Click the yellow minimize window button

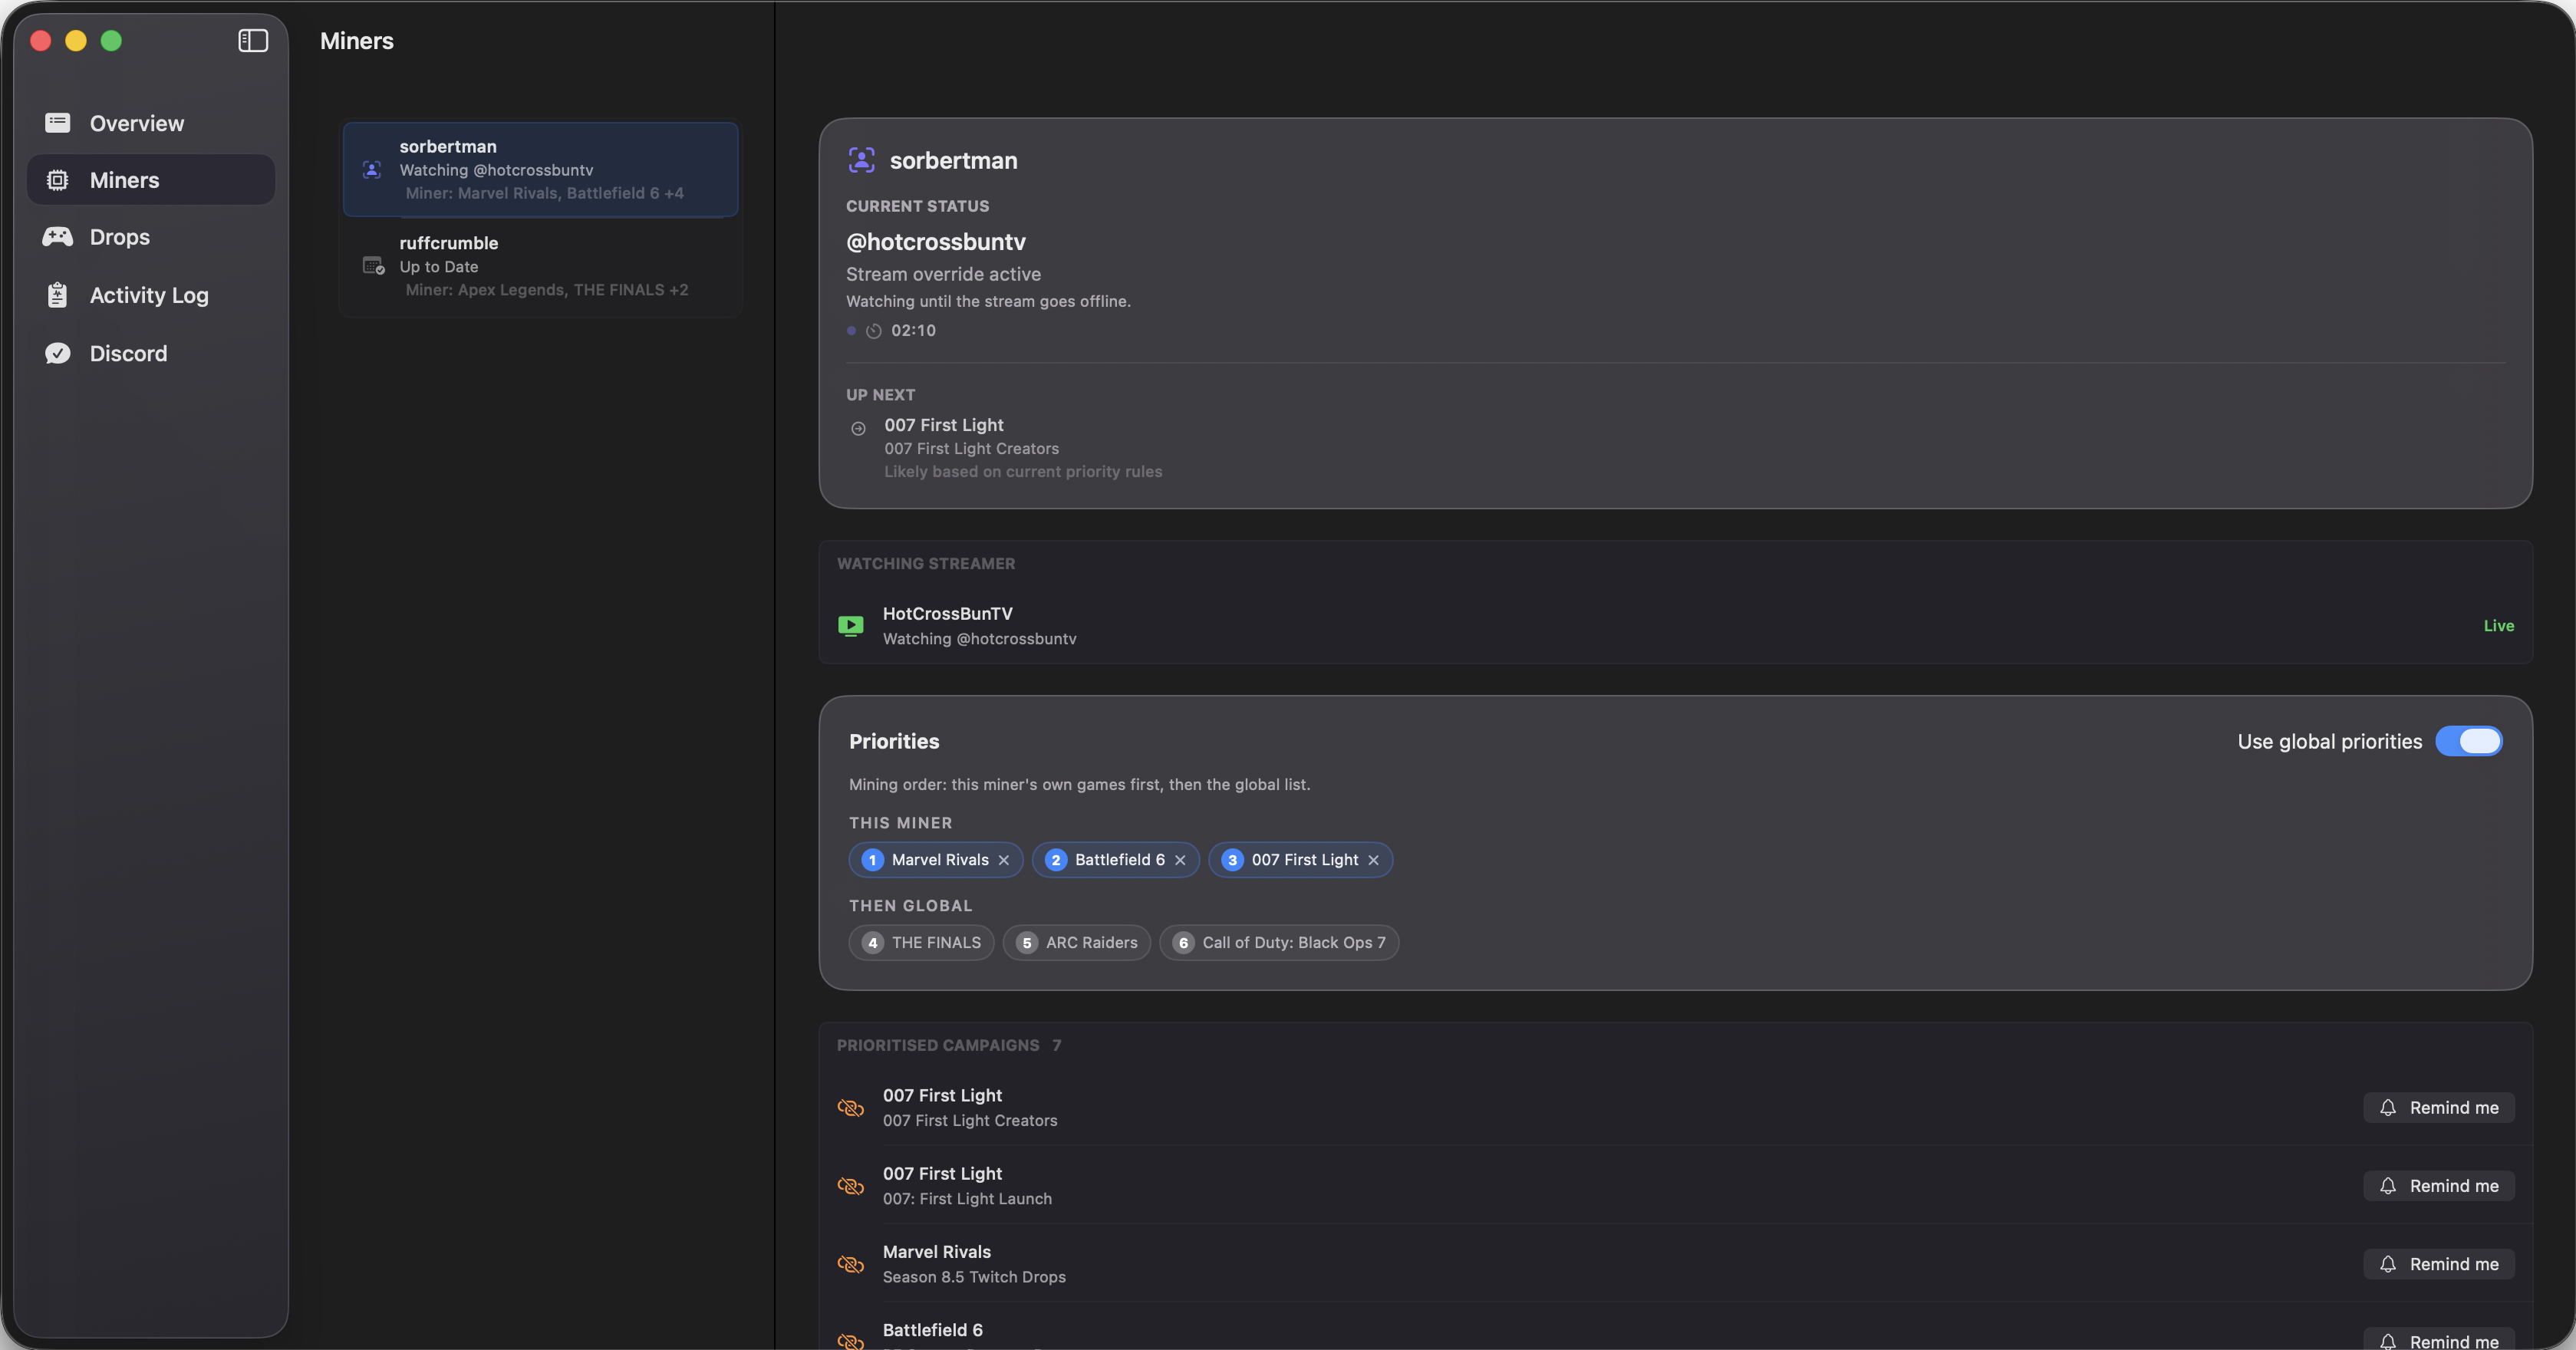pos(76,40)
